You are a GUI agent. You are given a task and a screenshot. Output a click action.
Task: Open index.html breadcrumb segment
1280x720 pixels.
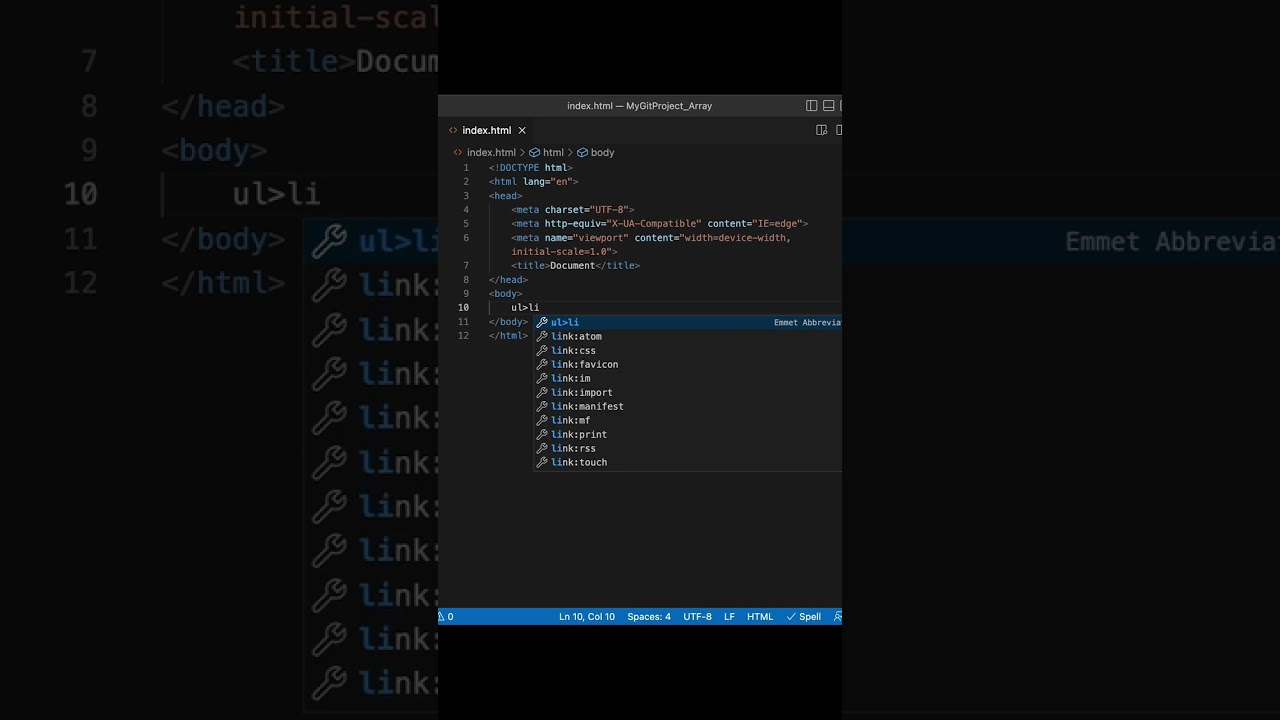pyautogui.click(x=491, y=153)
